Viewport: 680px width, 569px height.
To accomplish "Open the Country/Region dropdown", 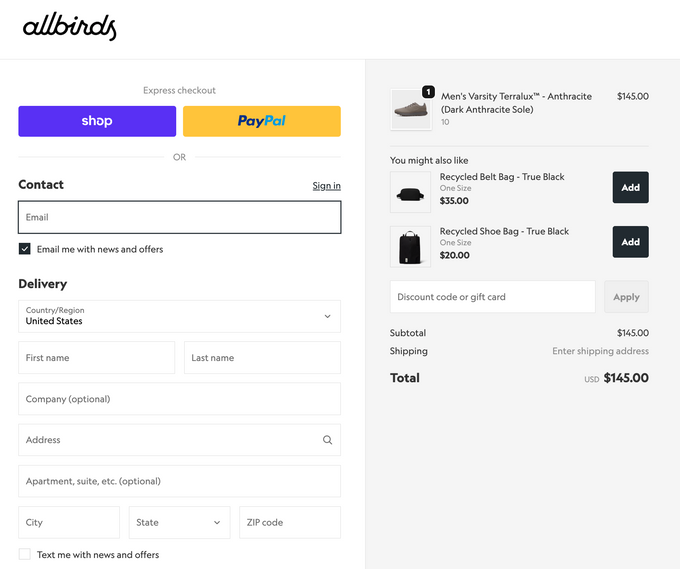I will pyautogui.click(x=180, y=316).
